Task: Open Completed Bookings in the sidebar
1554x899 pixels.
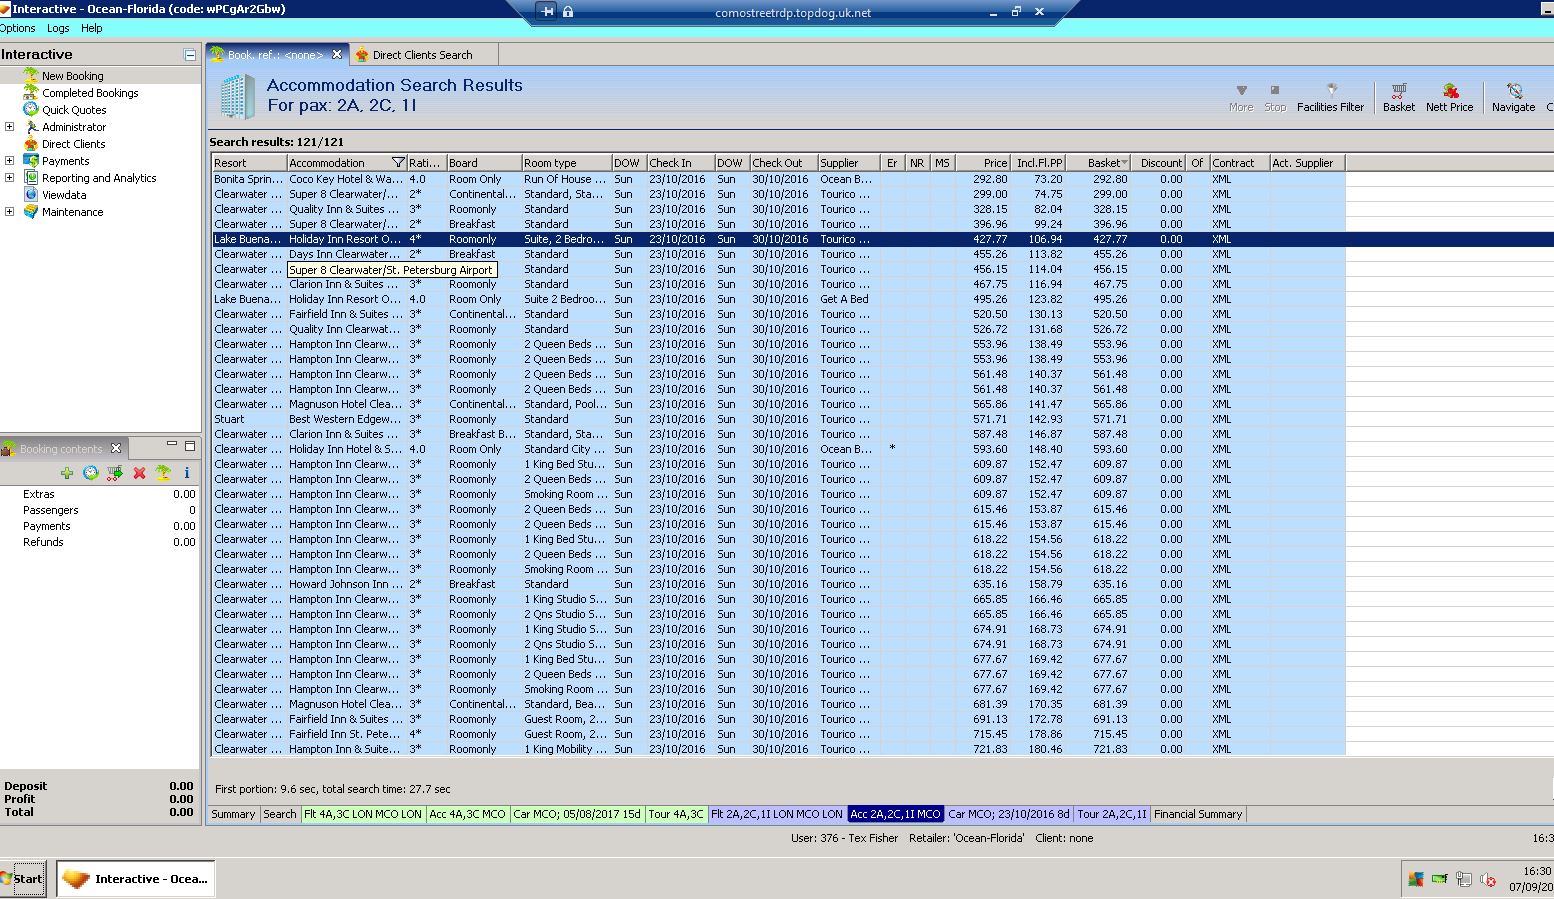Action: pyautogui.click(x=90, y=93)
